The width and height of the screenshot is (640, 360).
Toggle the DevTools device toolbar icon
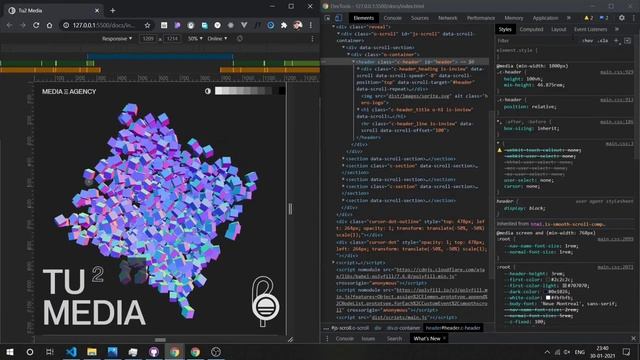338,18
